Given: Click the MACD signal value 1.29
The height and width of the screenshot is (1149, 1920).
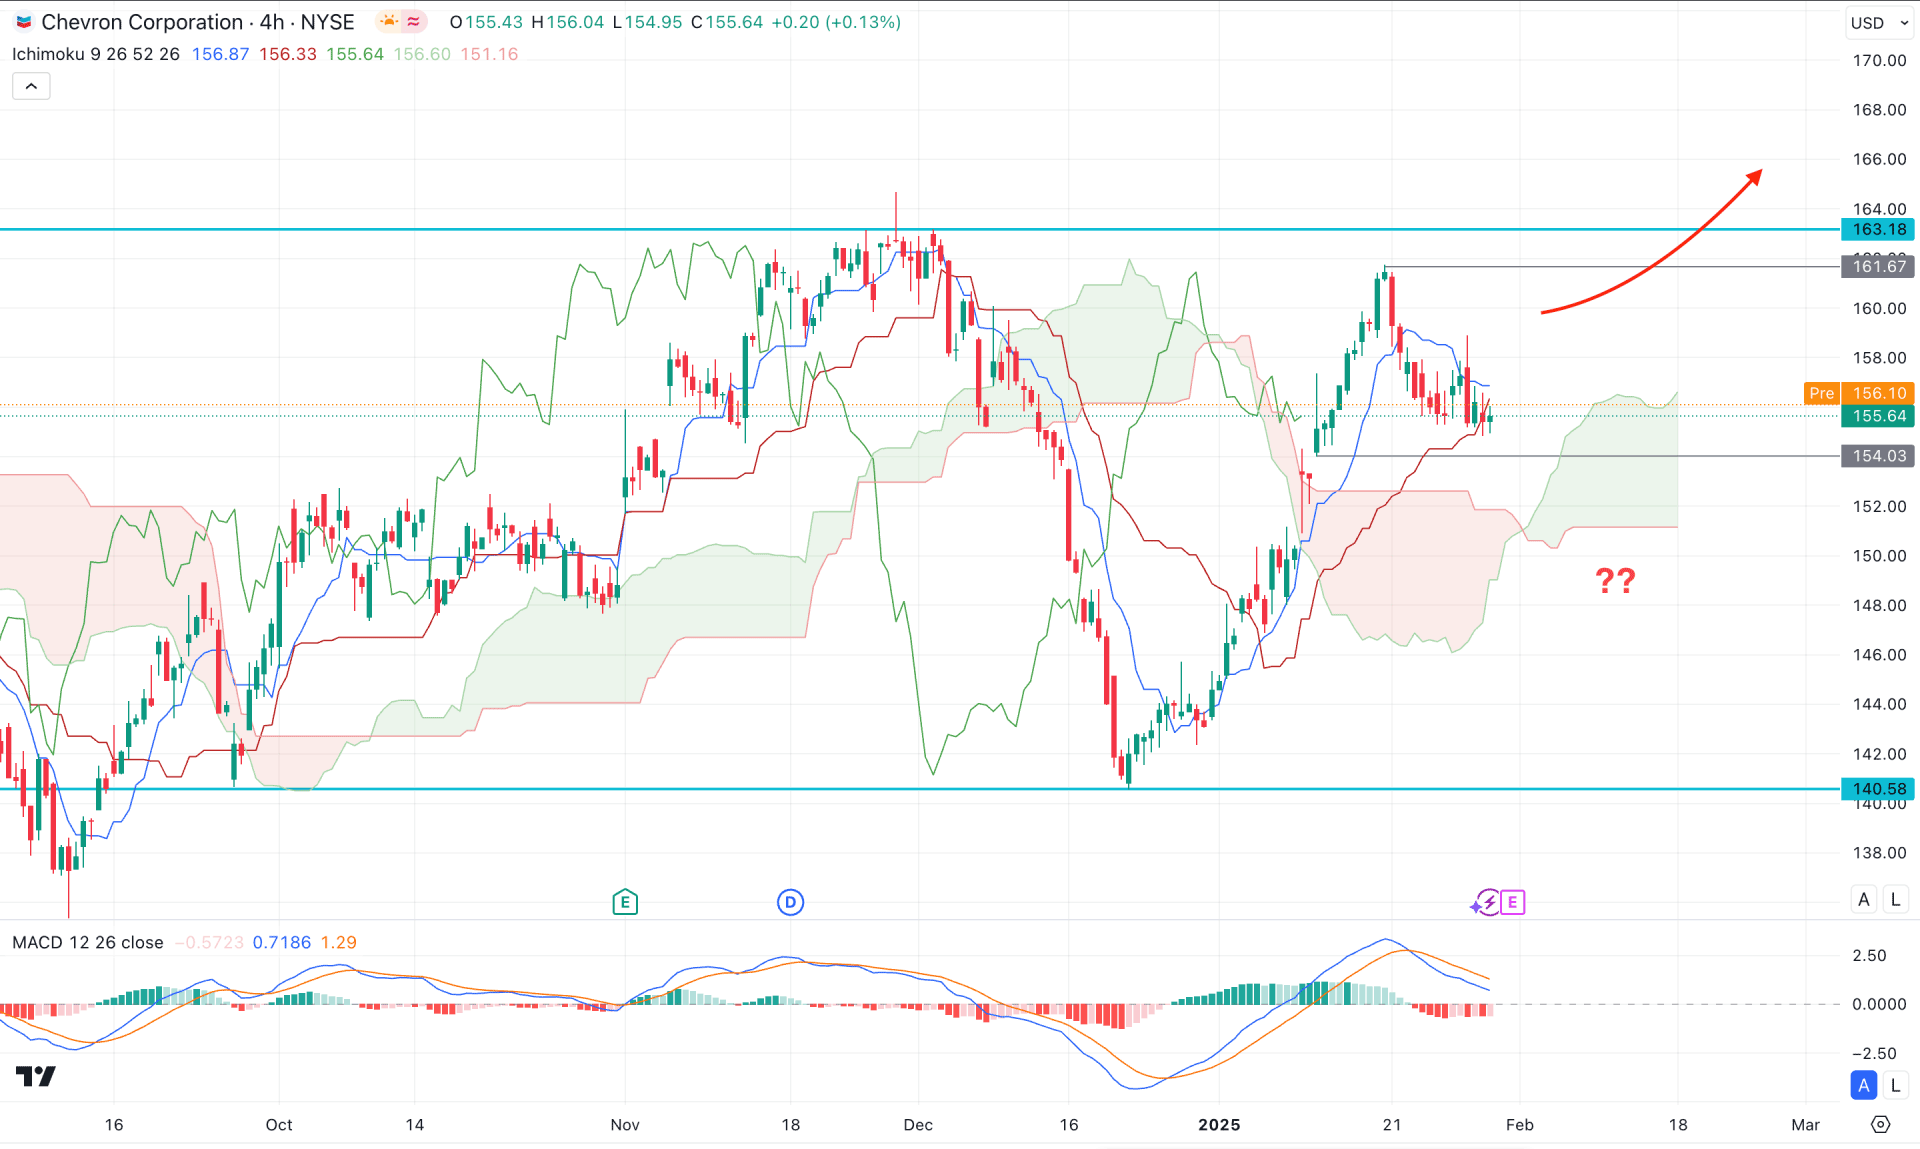Looking at the screenshot, I should pyautogui.click(x=339, y=942).
